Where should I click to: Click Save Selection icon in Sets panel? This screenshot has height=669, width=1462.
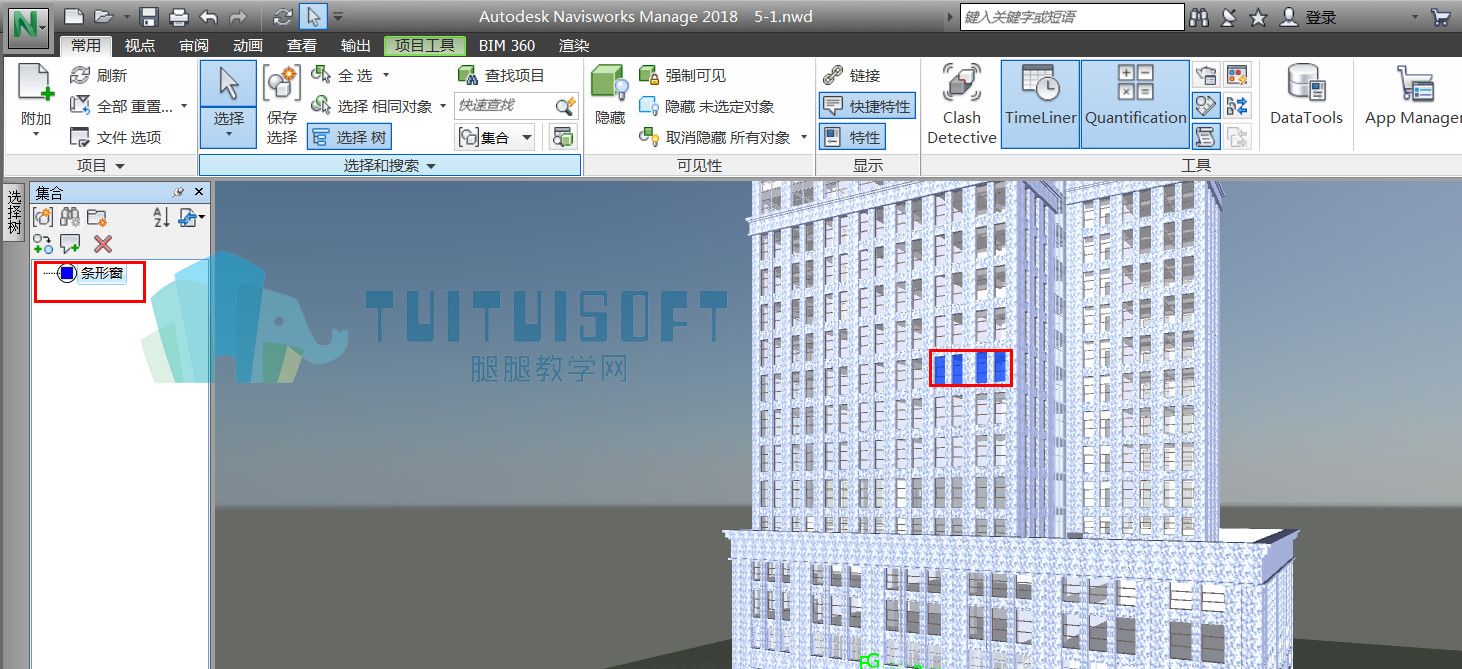coord(43,217)
